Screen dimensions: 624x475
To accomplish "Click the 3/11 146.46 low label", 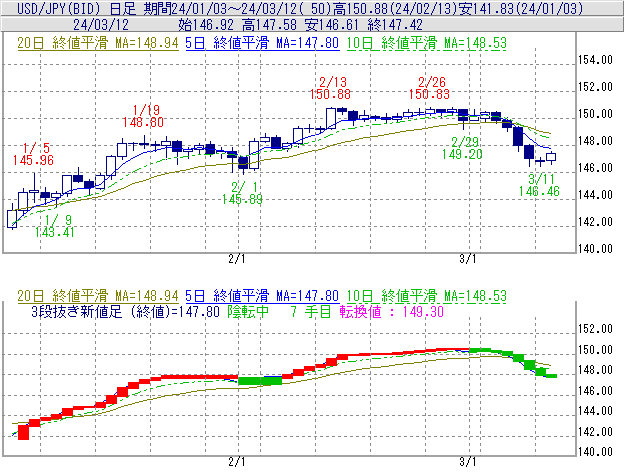I will click(539, 185).
